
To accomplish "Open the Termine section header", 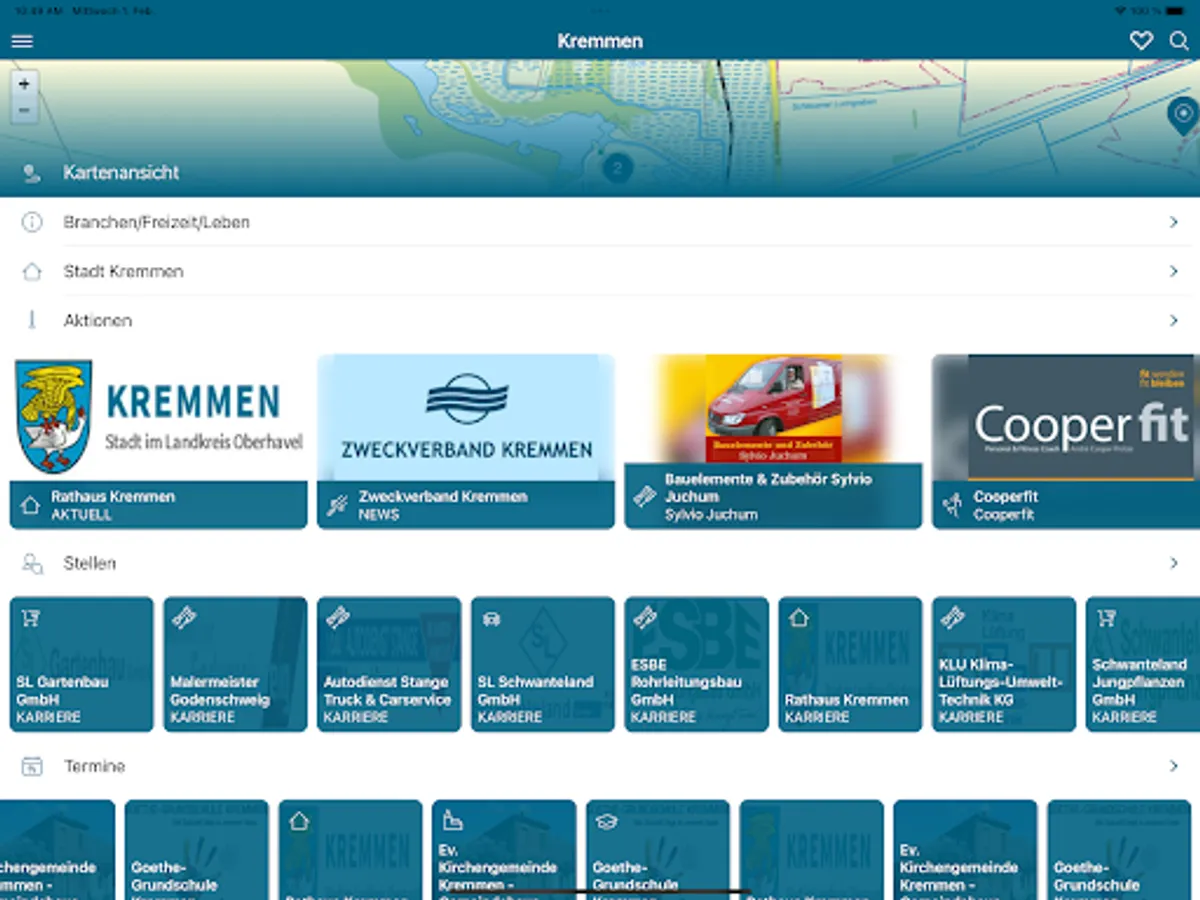I will click(x=600, y=767).
